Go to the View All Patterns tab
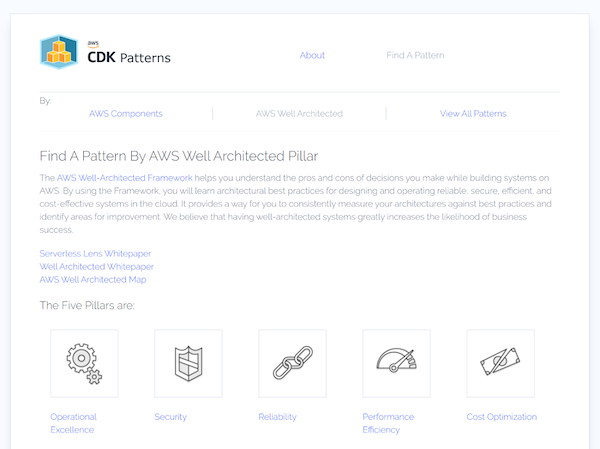Image resolution: width=600 pixels, height=449 pixels. tap(473, 114)
